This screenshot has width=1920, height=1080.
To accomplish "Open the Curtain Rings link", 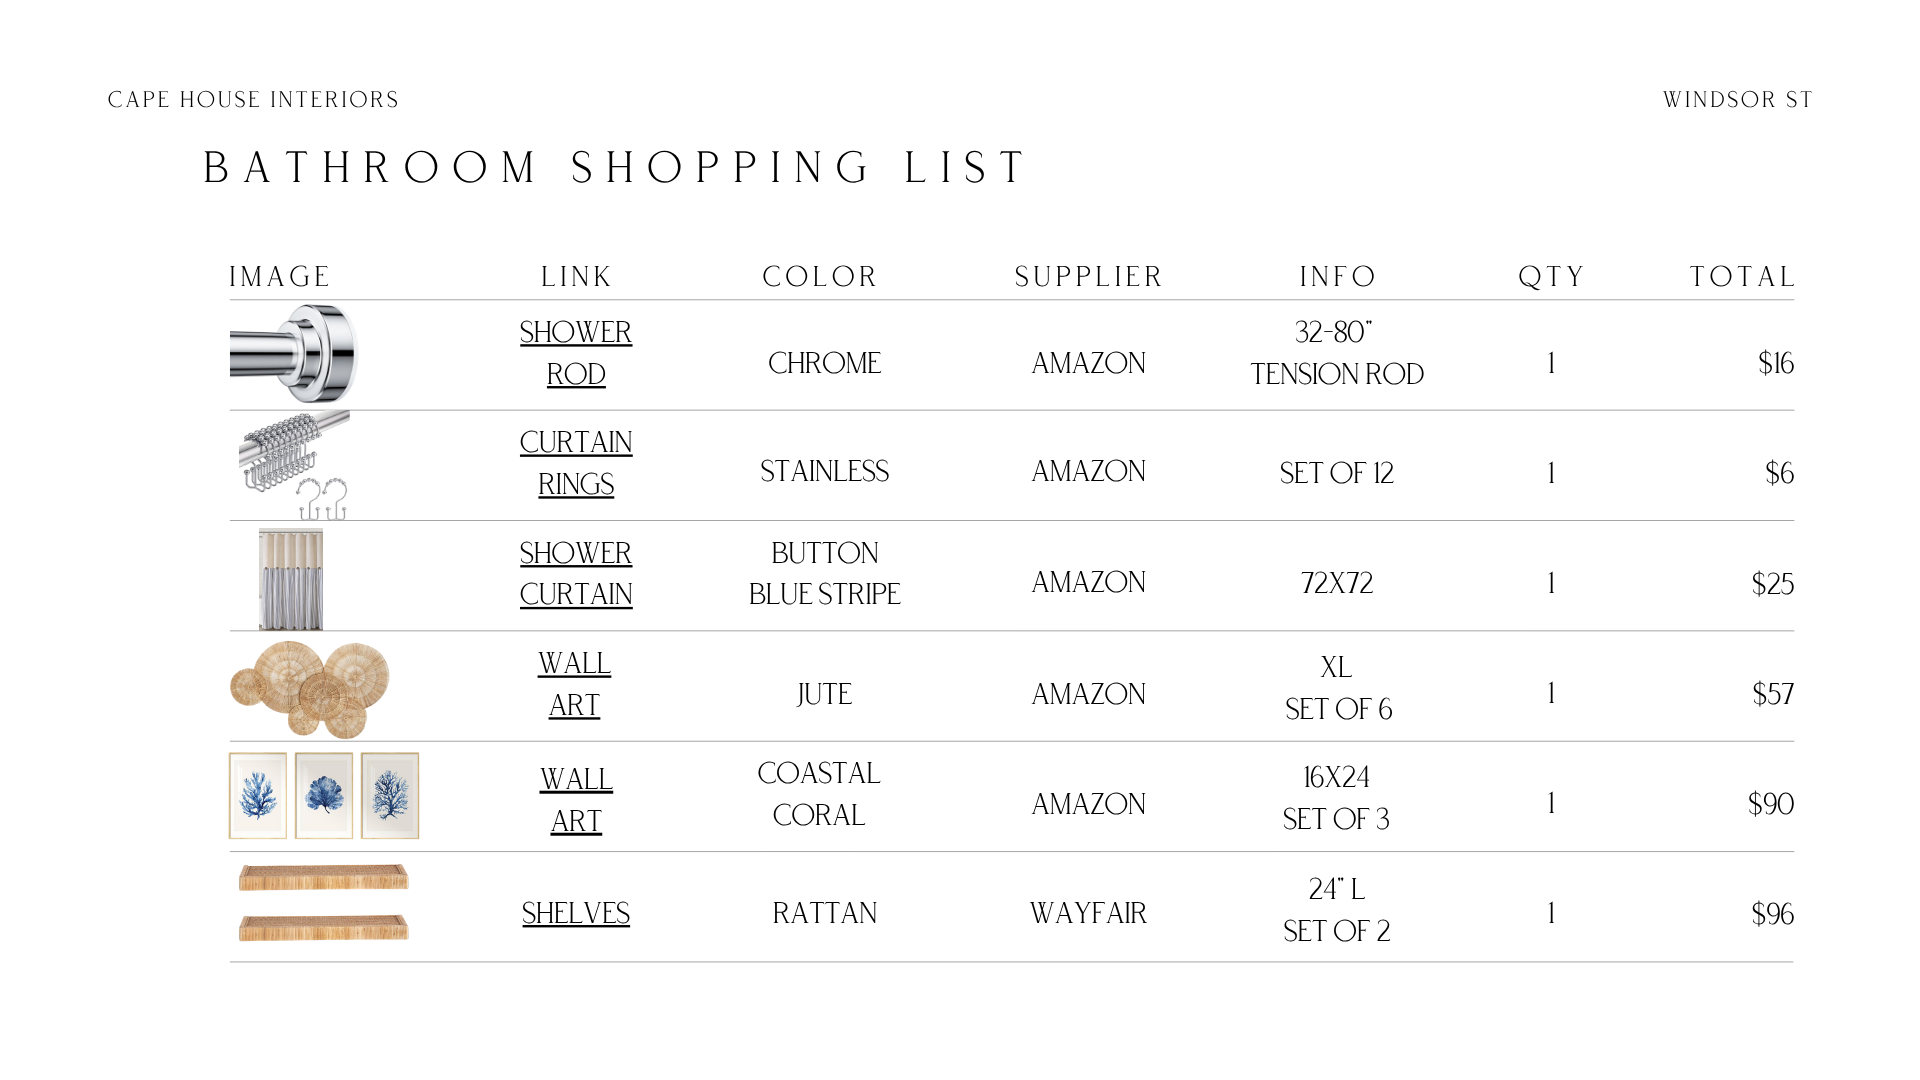I will 576,463.
